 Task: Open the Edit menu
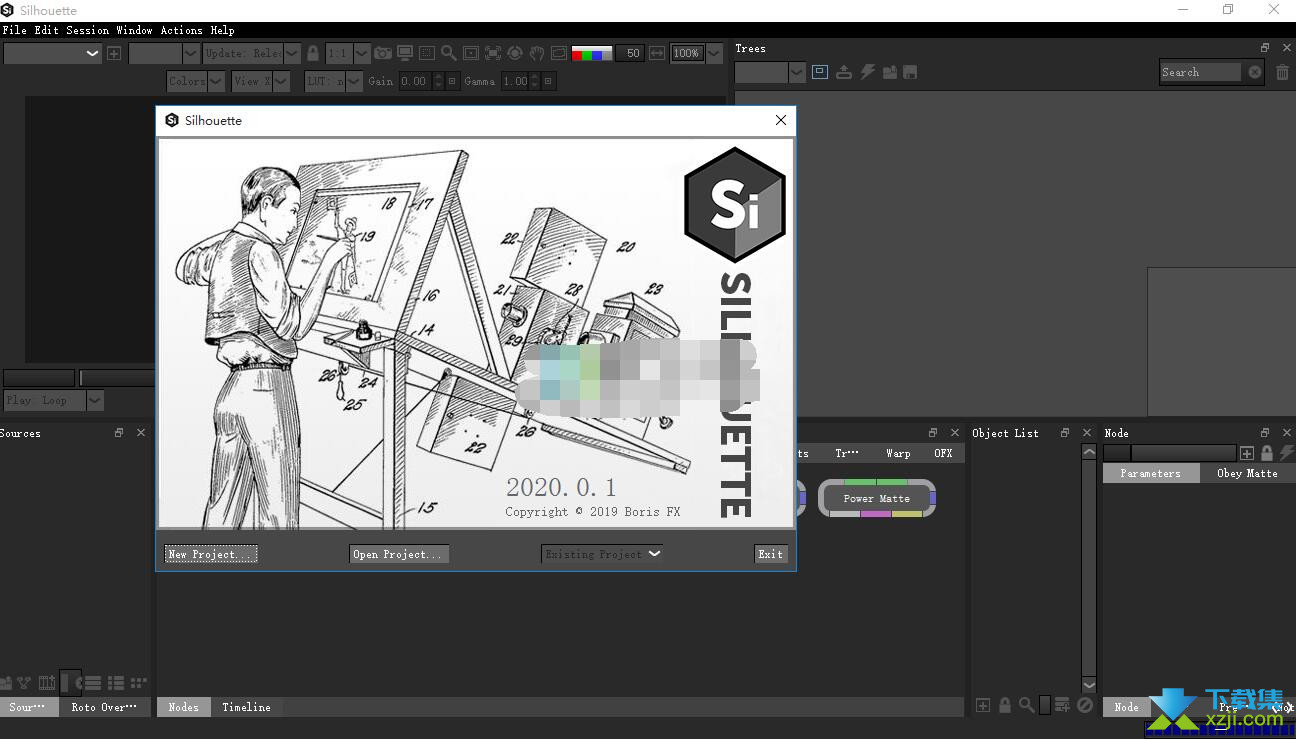click(46, 30)
